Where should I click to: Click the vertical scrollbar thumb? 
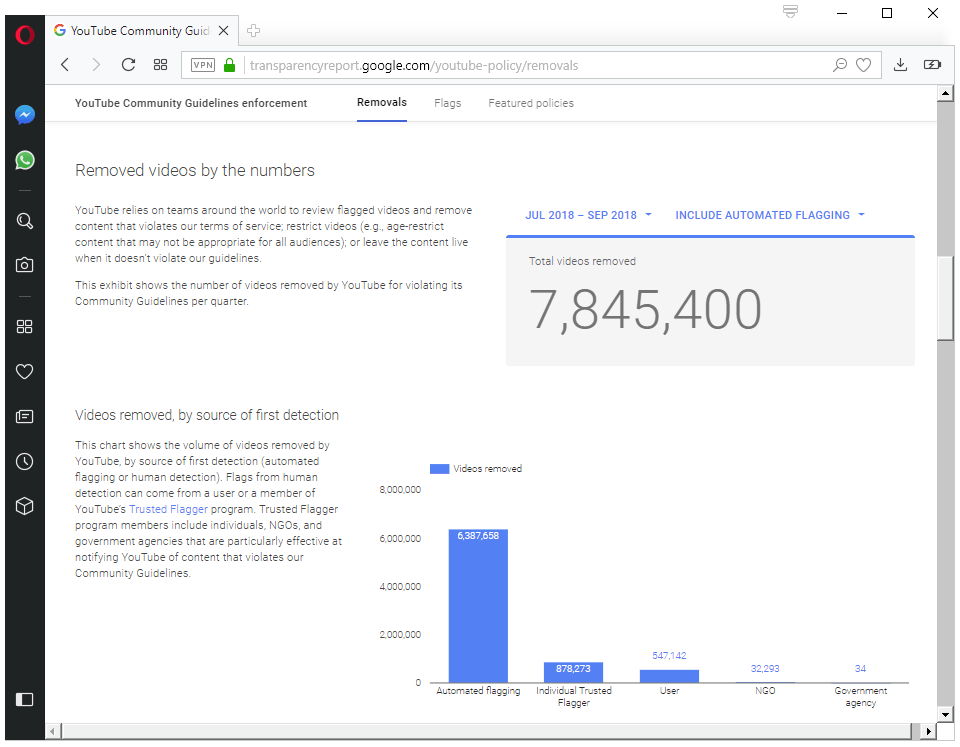tap(945, 297)
